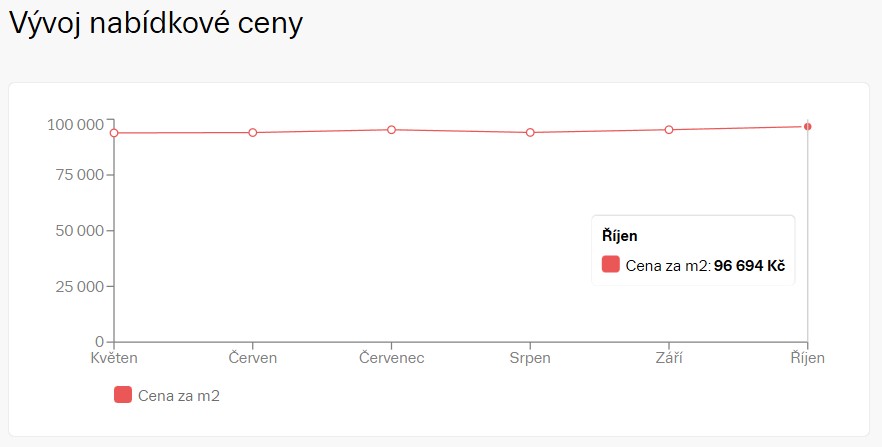882x447 pixels.
Task: Click the Květen x-axis label
Action: click(114, 358)
